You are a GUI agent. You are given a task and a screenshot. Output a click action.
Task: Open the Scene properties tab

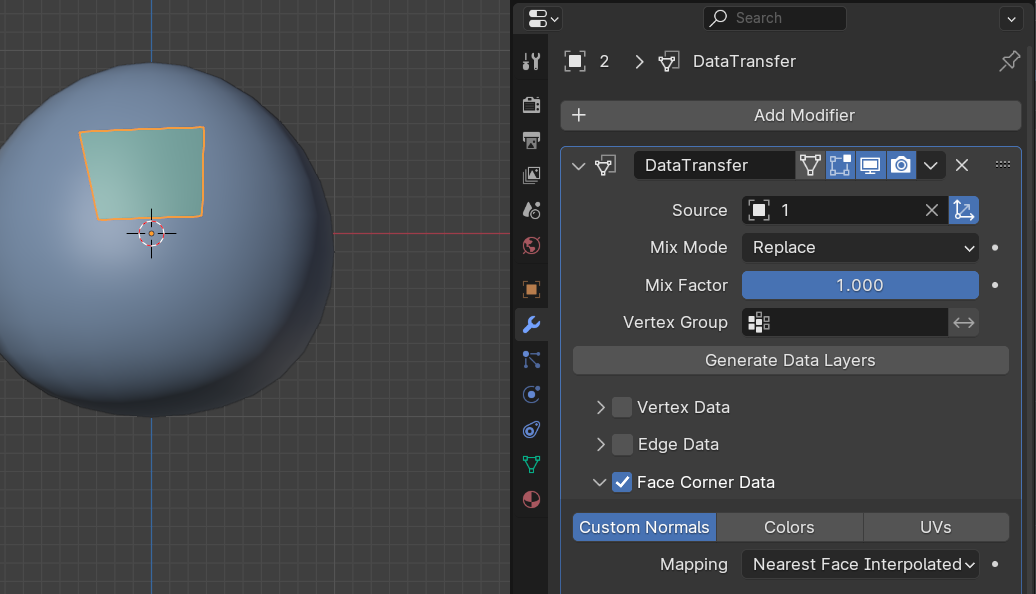point(531,210)
